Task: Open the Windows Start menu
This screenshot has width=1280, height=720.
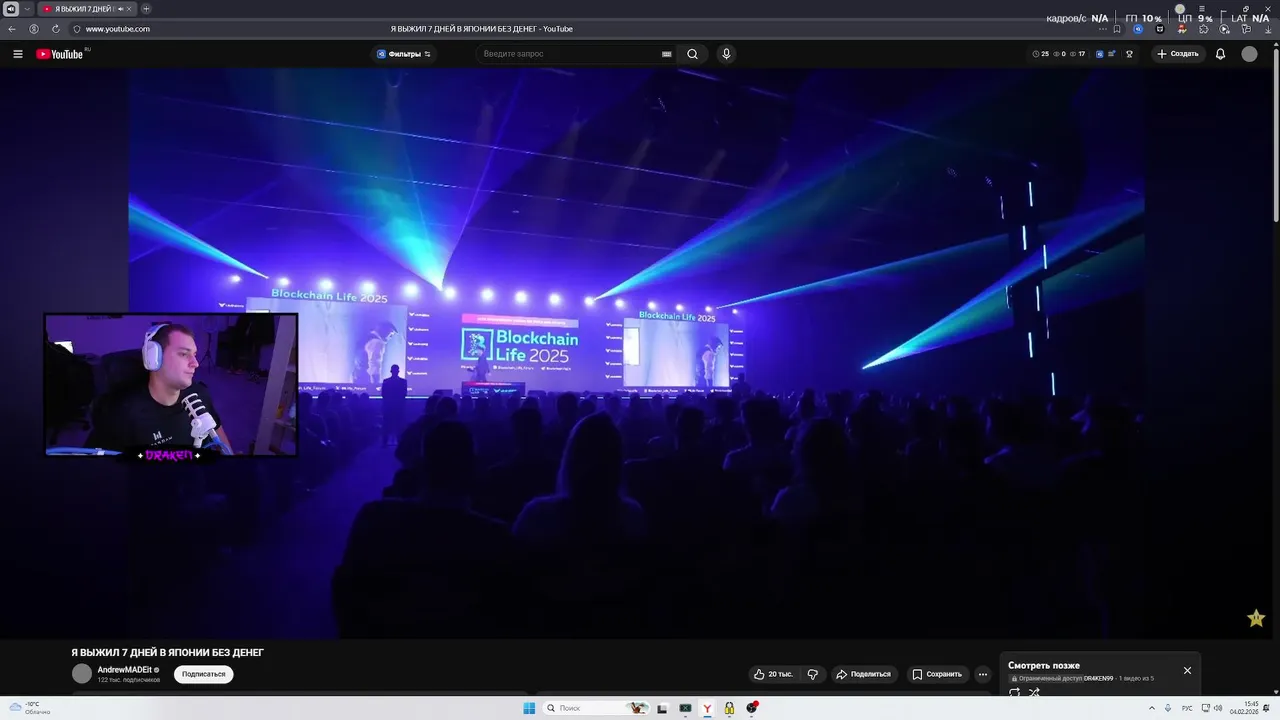Action: [529, 708]
